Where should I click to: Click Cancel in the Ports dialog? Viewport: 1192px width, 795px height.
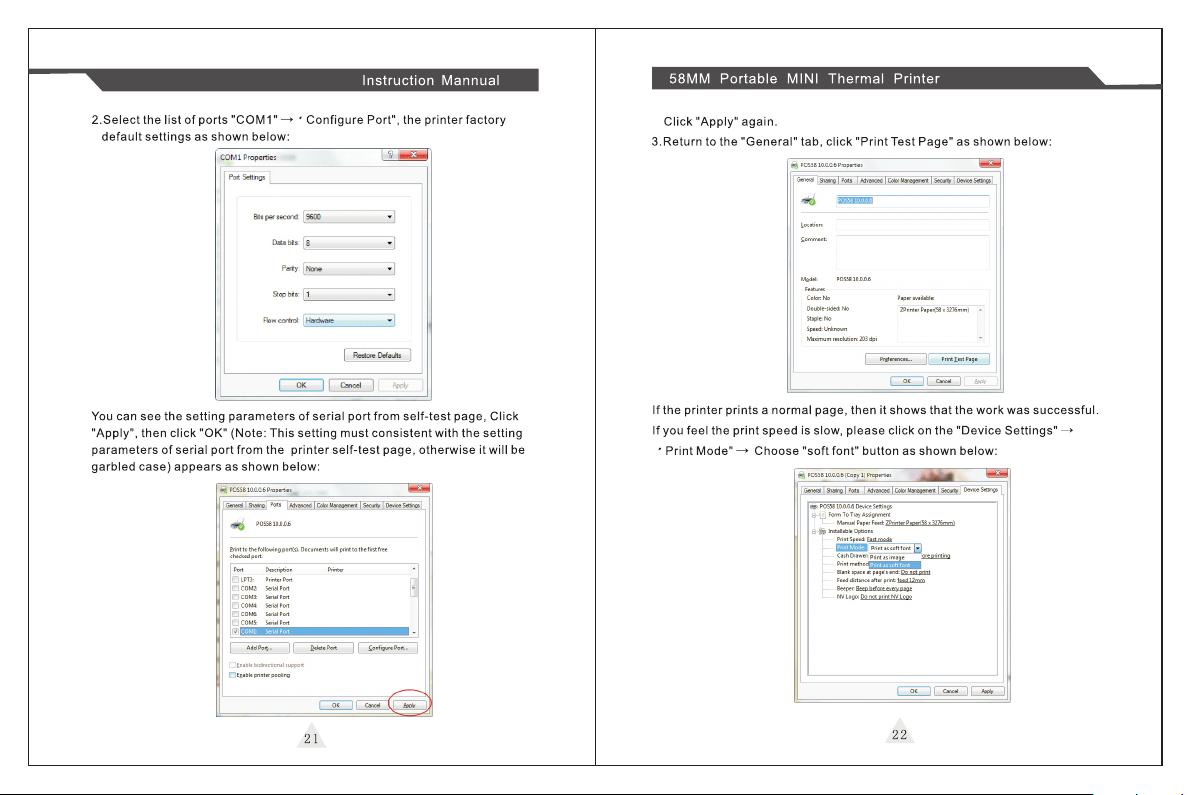click(372, 705)
